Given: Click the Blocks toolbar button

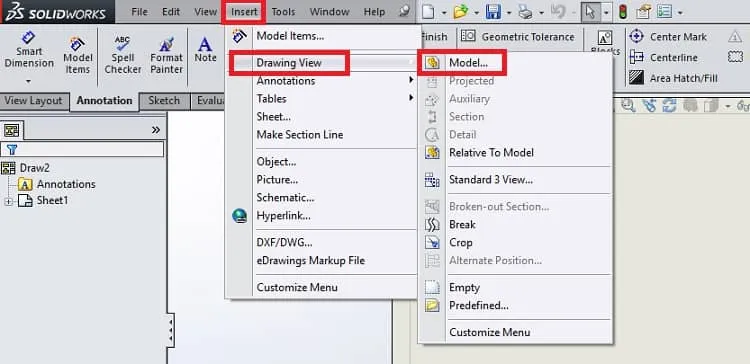Looking at the screenshot, I should tap(605, 44).
